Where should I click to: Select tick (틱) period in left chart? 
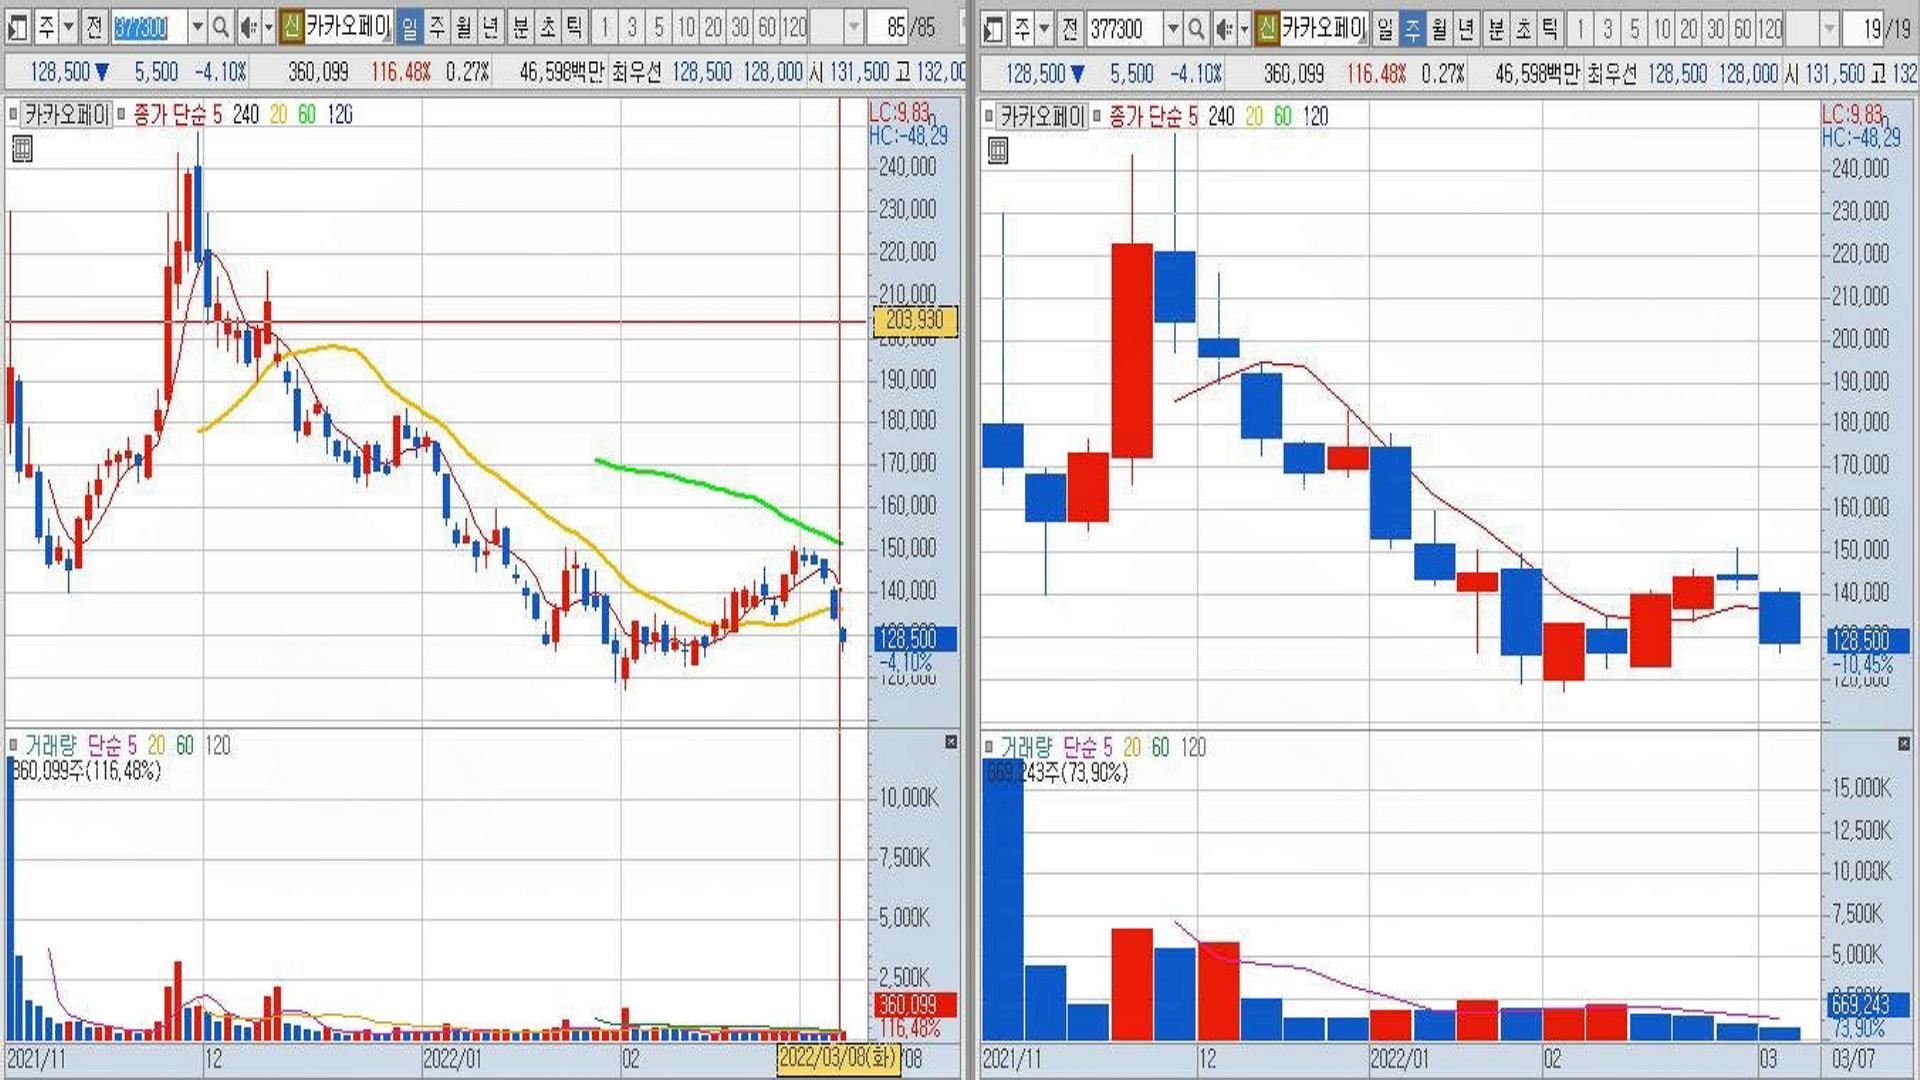point(575,28)
